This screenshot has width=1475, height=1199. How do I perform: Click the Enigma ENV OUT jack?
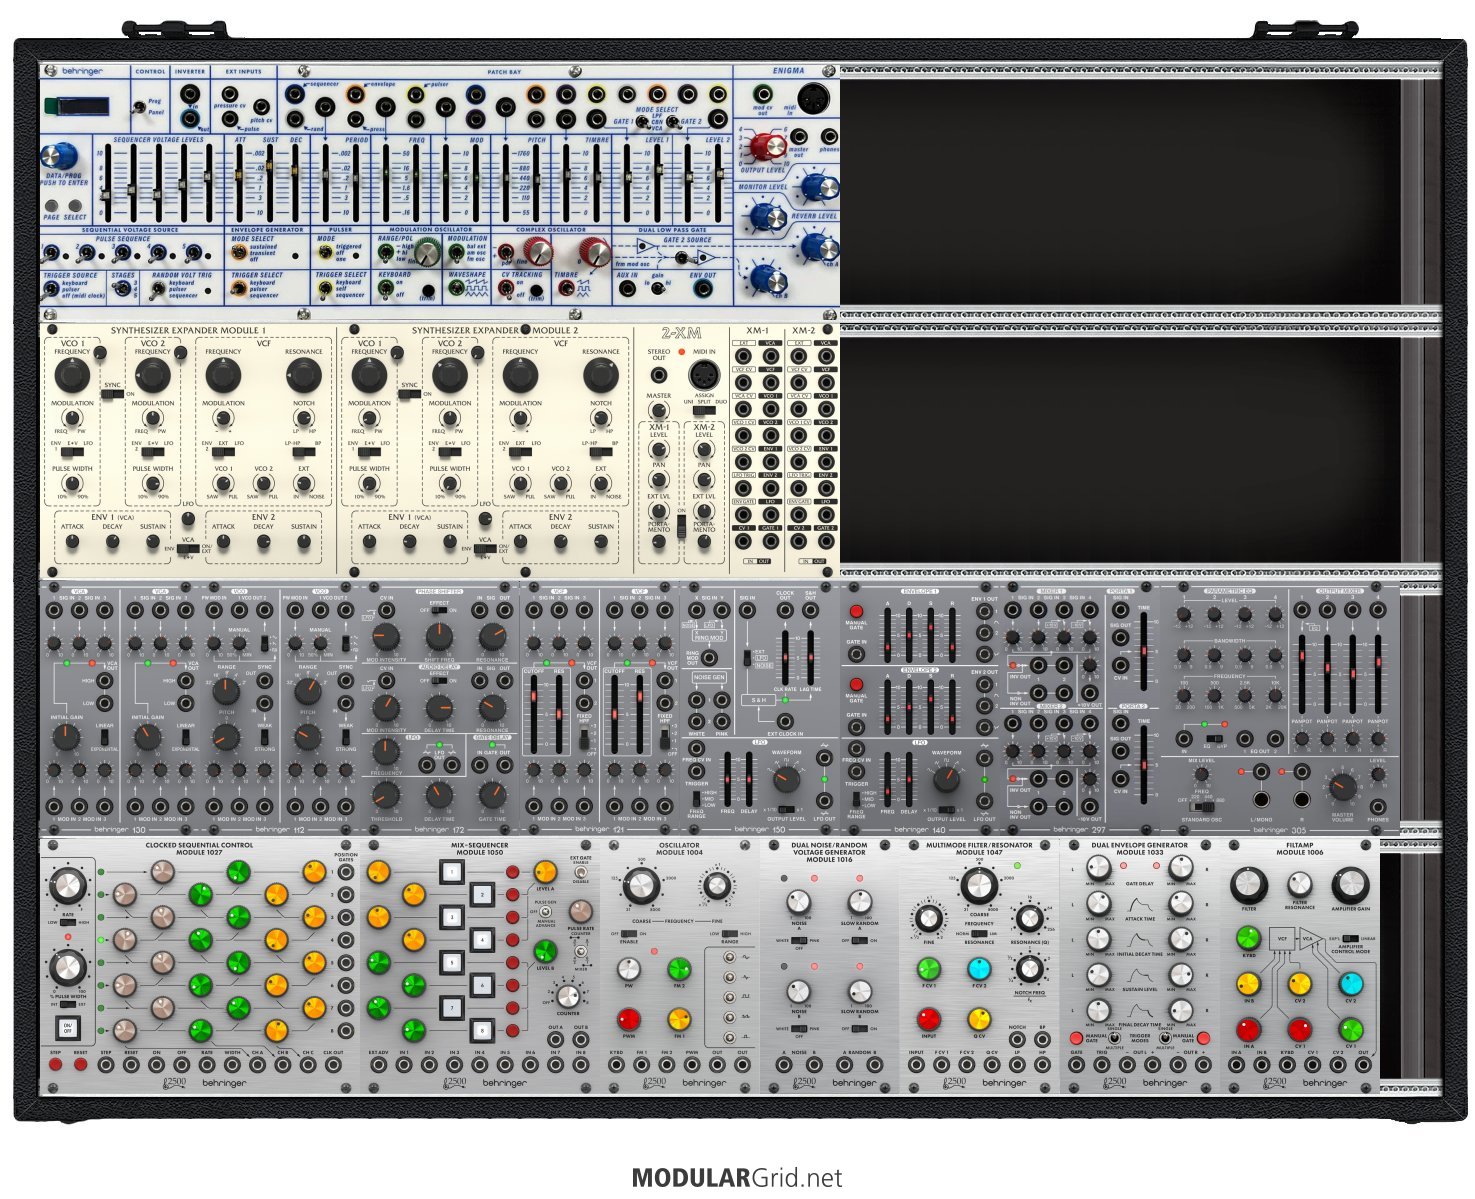[703, 288]
